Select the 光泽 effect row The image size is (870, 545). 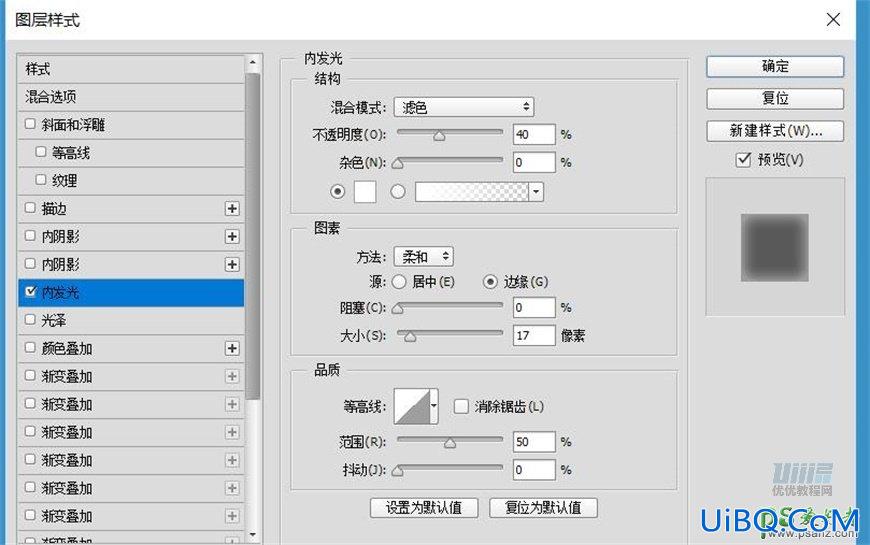click(131, 320)
